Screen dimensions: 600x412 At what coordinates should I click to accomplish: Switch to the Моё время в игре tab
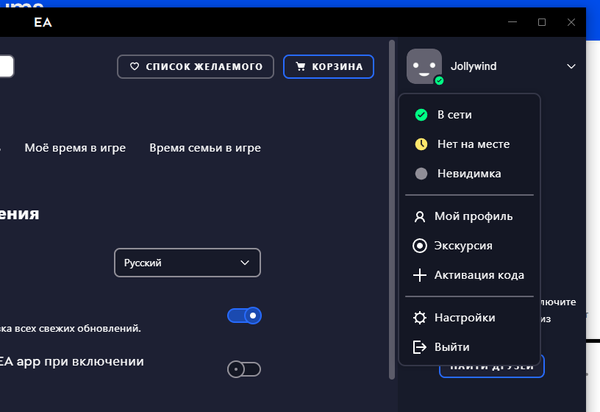pos(75,148)
